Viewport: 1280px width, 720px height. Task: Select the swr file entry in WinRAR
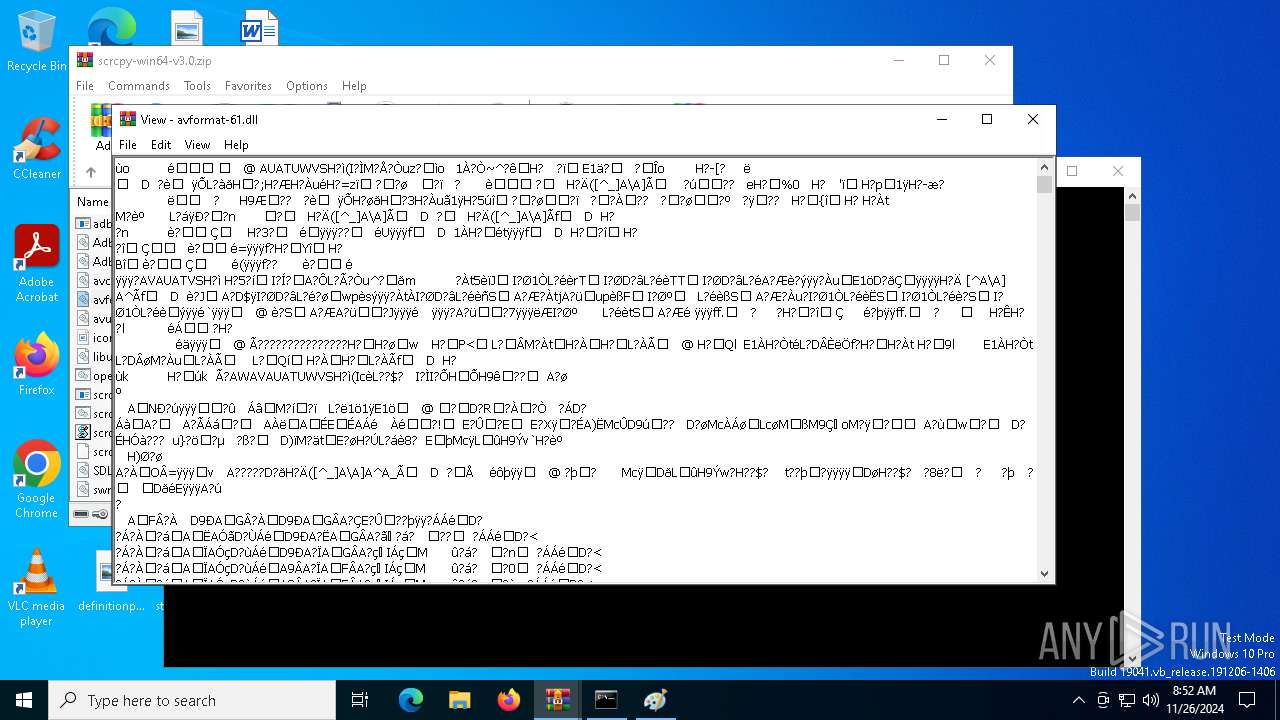(x=94, y=490)
